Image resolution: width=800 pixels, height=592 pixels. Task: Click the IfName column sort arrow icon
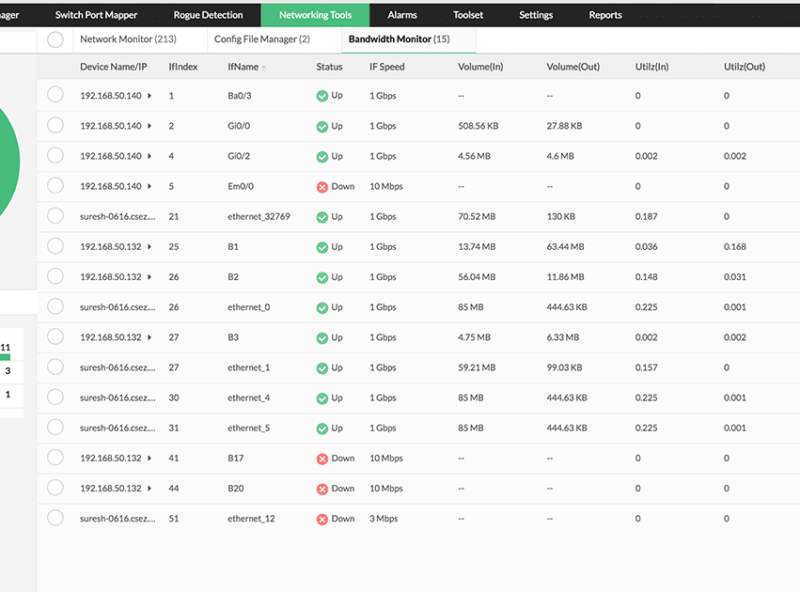264,68
